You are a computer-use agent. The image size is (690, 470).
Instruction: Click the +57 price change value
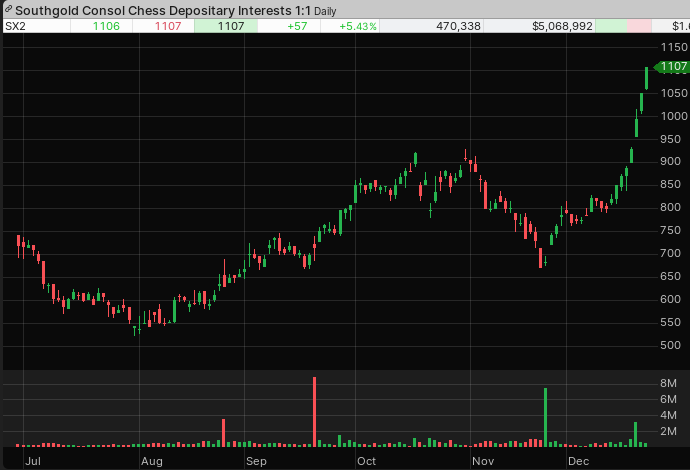pyautogui.click(x=297, y=26)
